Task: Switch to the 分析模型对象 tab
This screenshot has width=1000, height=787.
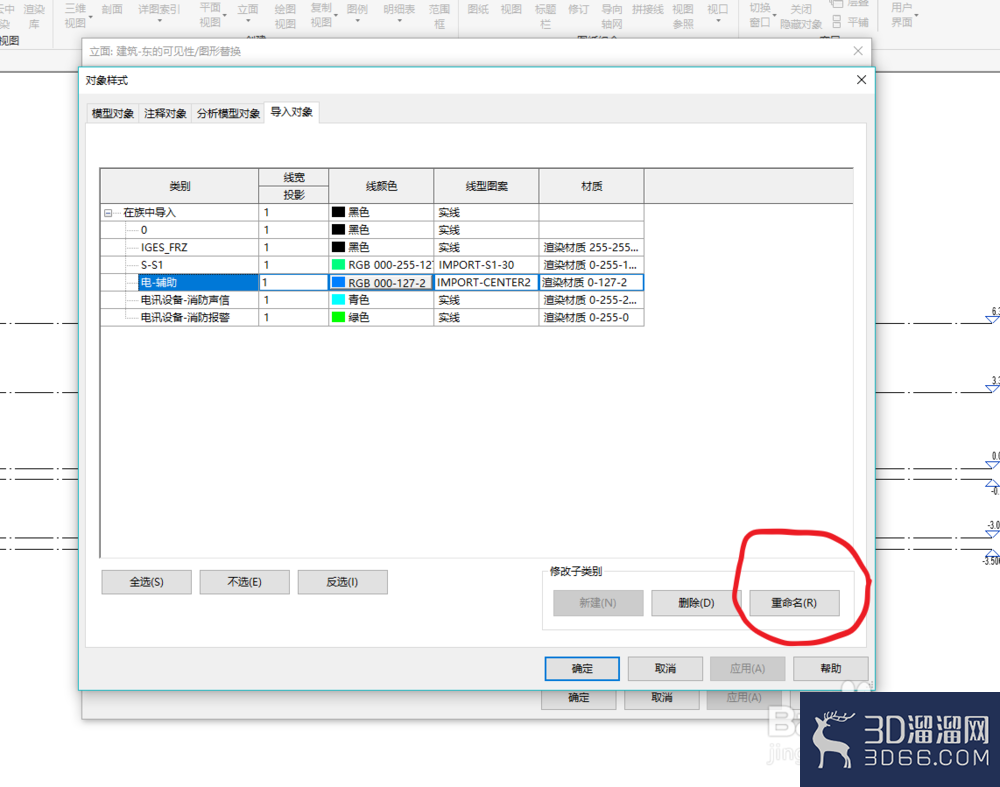Action: point(228,114)
